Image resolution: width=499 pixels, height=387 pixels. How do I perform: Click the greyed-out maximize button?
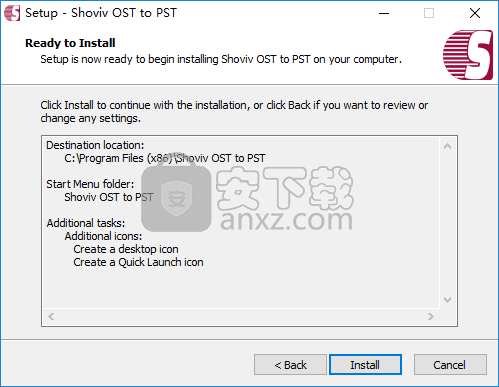429,13
